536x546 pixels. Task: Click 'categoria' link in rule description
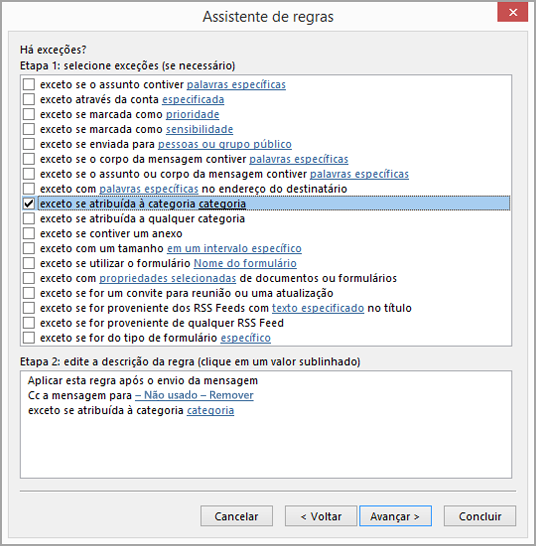pyautogui.click(x=210, y=411)
